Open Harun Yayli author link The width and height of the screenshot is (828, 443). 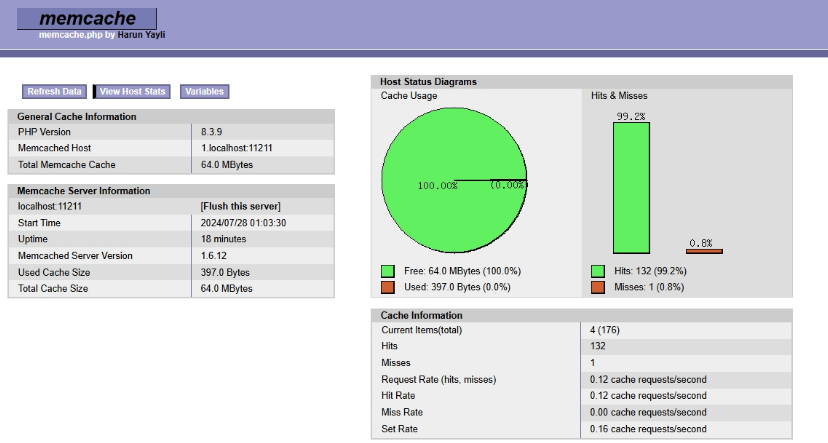tap(141, 35)
